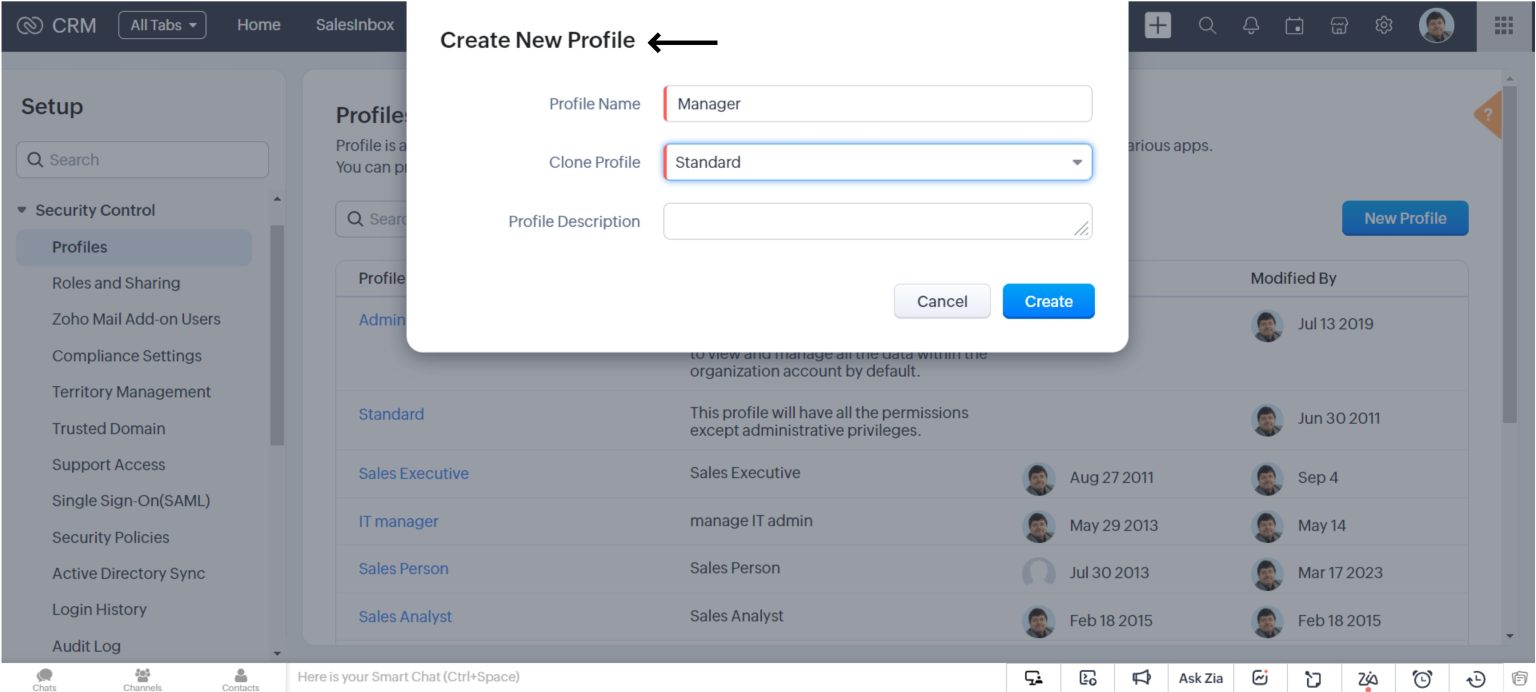Viewport: 1536px width, 692px height.
Task: Open global search from the top bar
Action: click(1206, 25)
